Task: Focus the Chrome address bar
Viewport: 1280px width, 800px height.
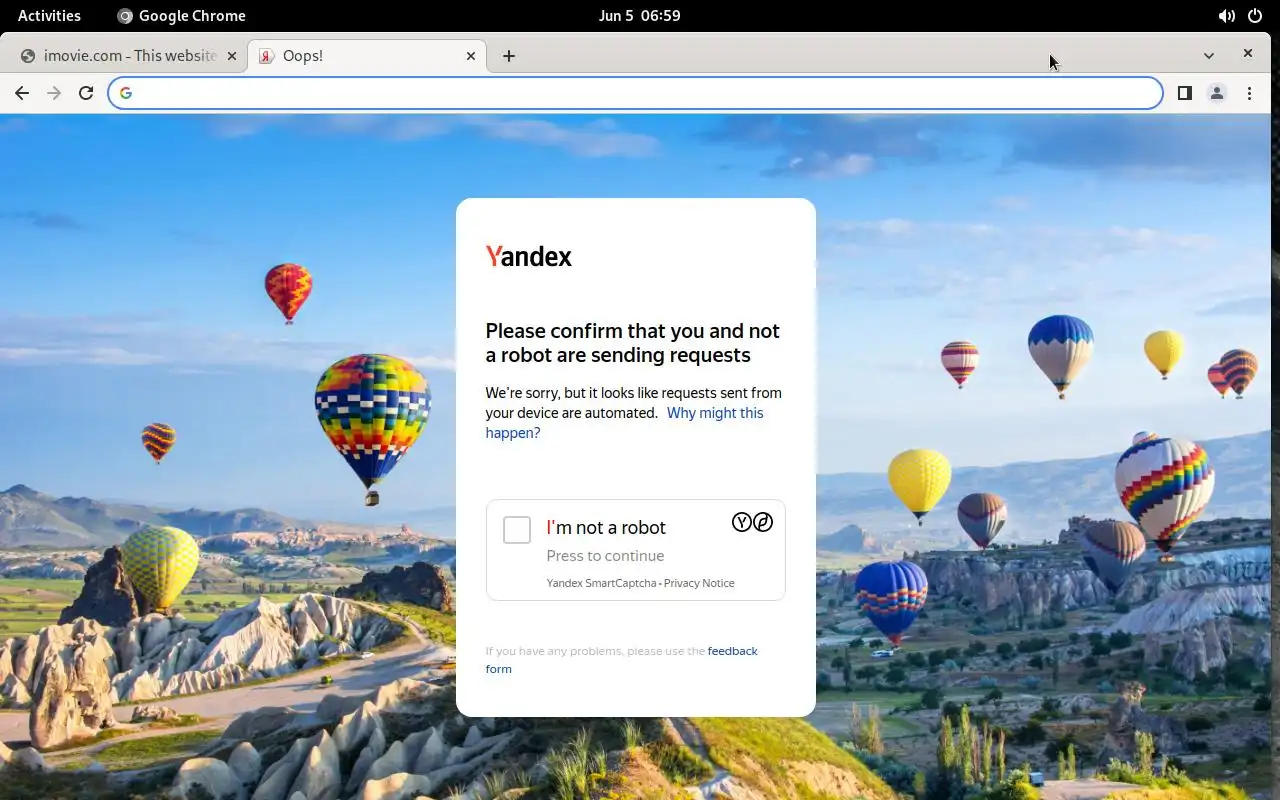Action: click(x=635, y=93)
